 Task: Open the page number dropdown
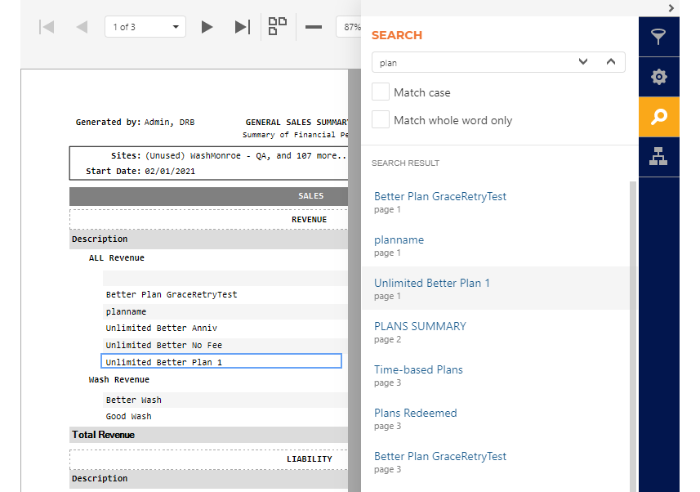click(145, 27)
